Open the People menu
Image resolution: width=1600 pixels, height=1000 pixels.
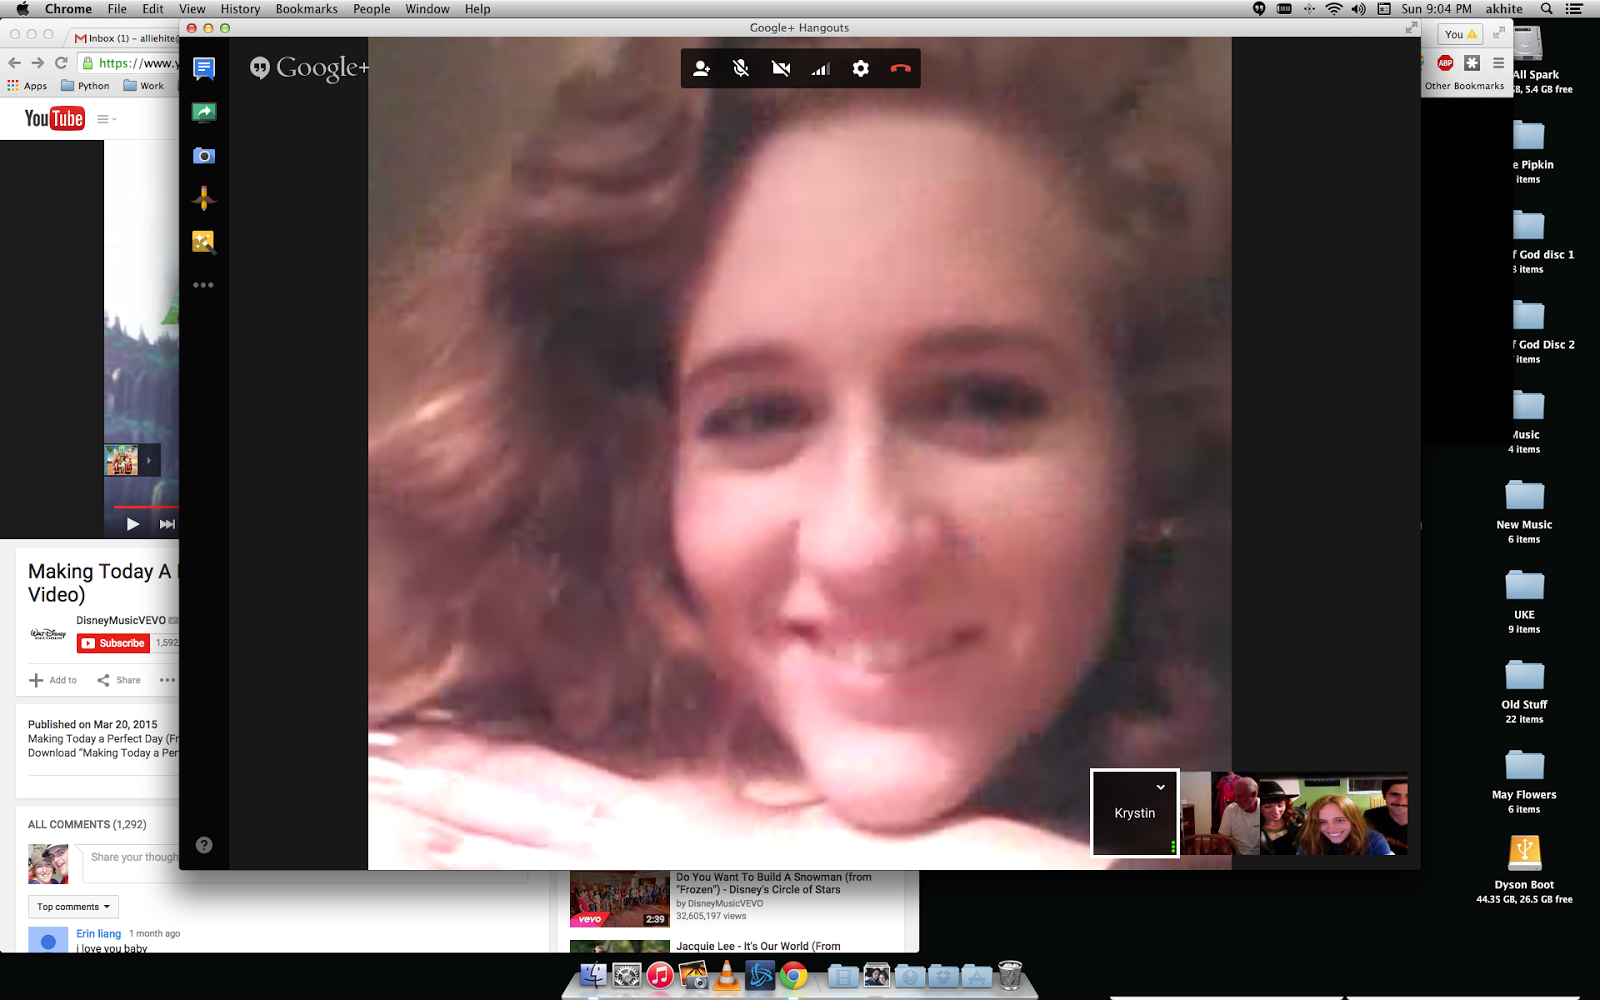pyautogui.click(x=371, y=9)
